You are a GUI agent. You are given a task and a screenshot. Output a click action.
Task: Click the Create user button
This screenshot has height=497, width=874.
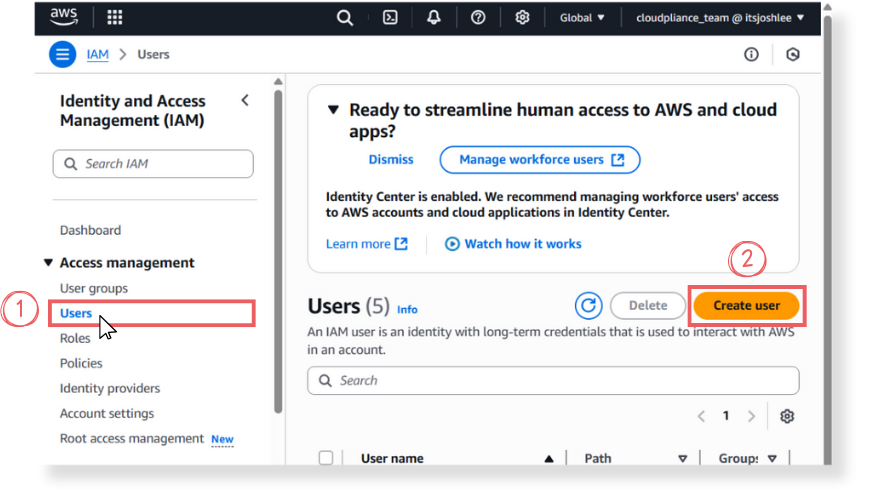coord(746,305)
